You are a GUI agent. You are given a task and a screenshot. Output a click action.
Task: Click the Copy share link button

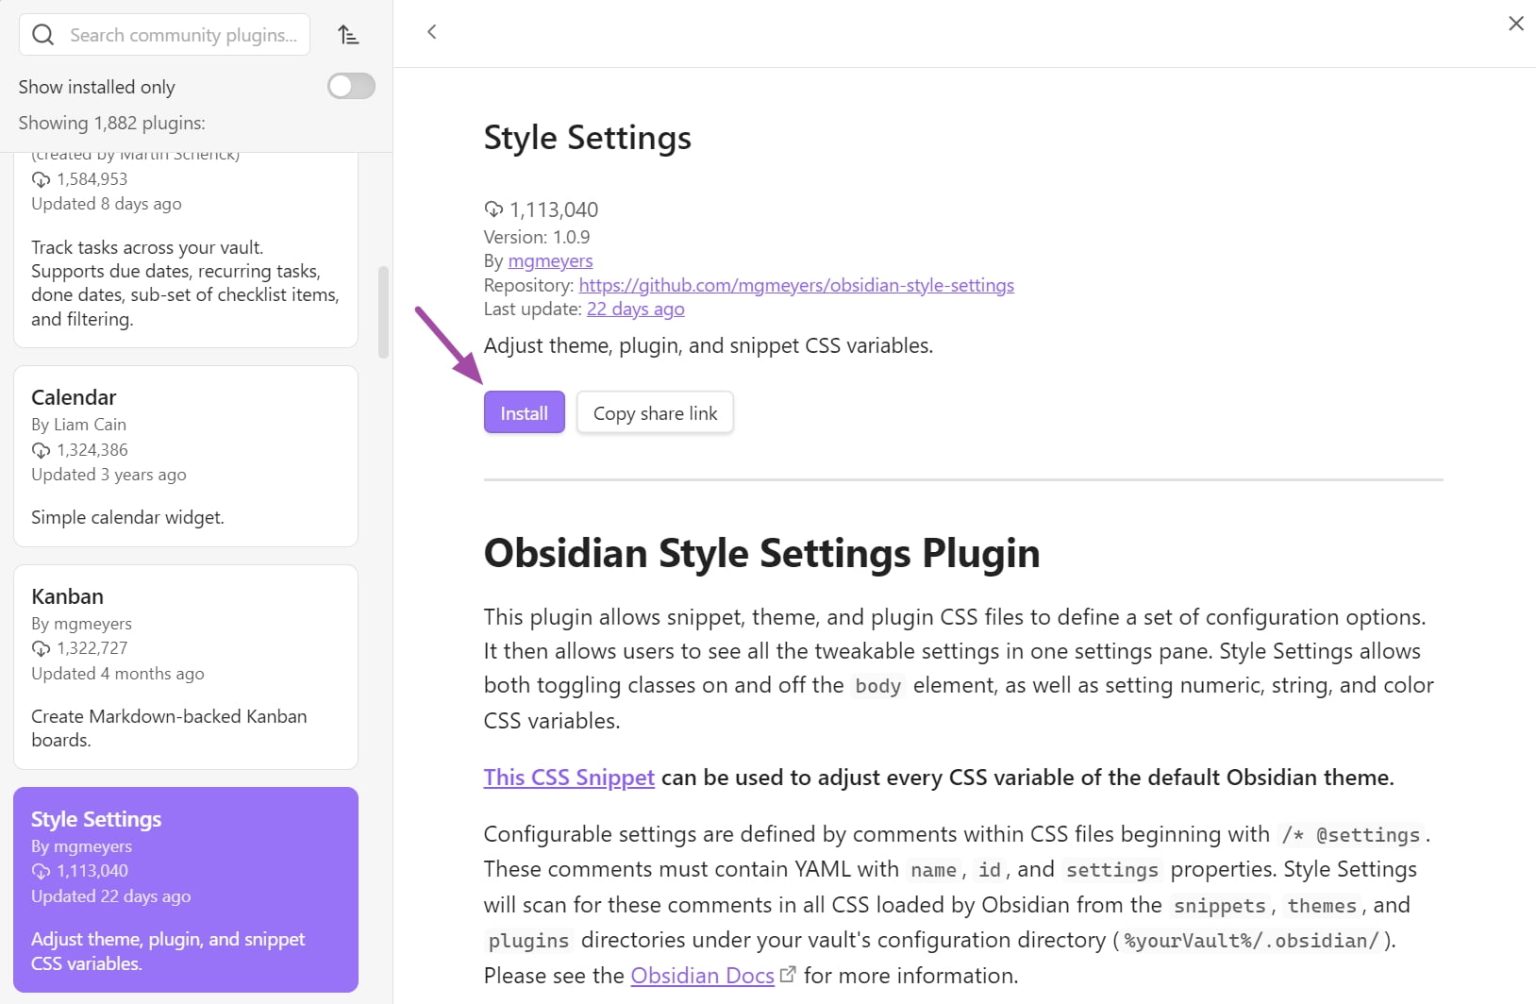click(x=655, y=412)
